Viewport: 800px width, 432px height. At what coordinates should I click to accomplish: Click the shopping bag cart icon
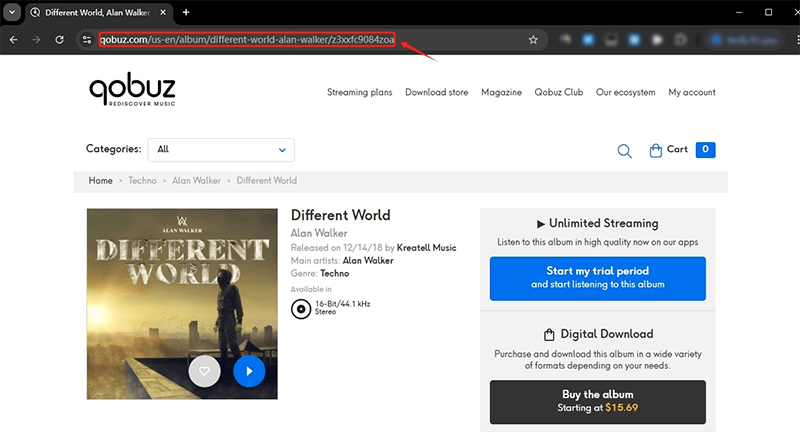click(x=656, y=150)
